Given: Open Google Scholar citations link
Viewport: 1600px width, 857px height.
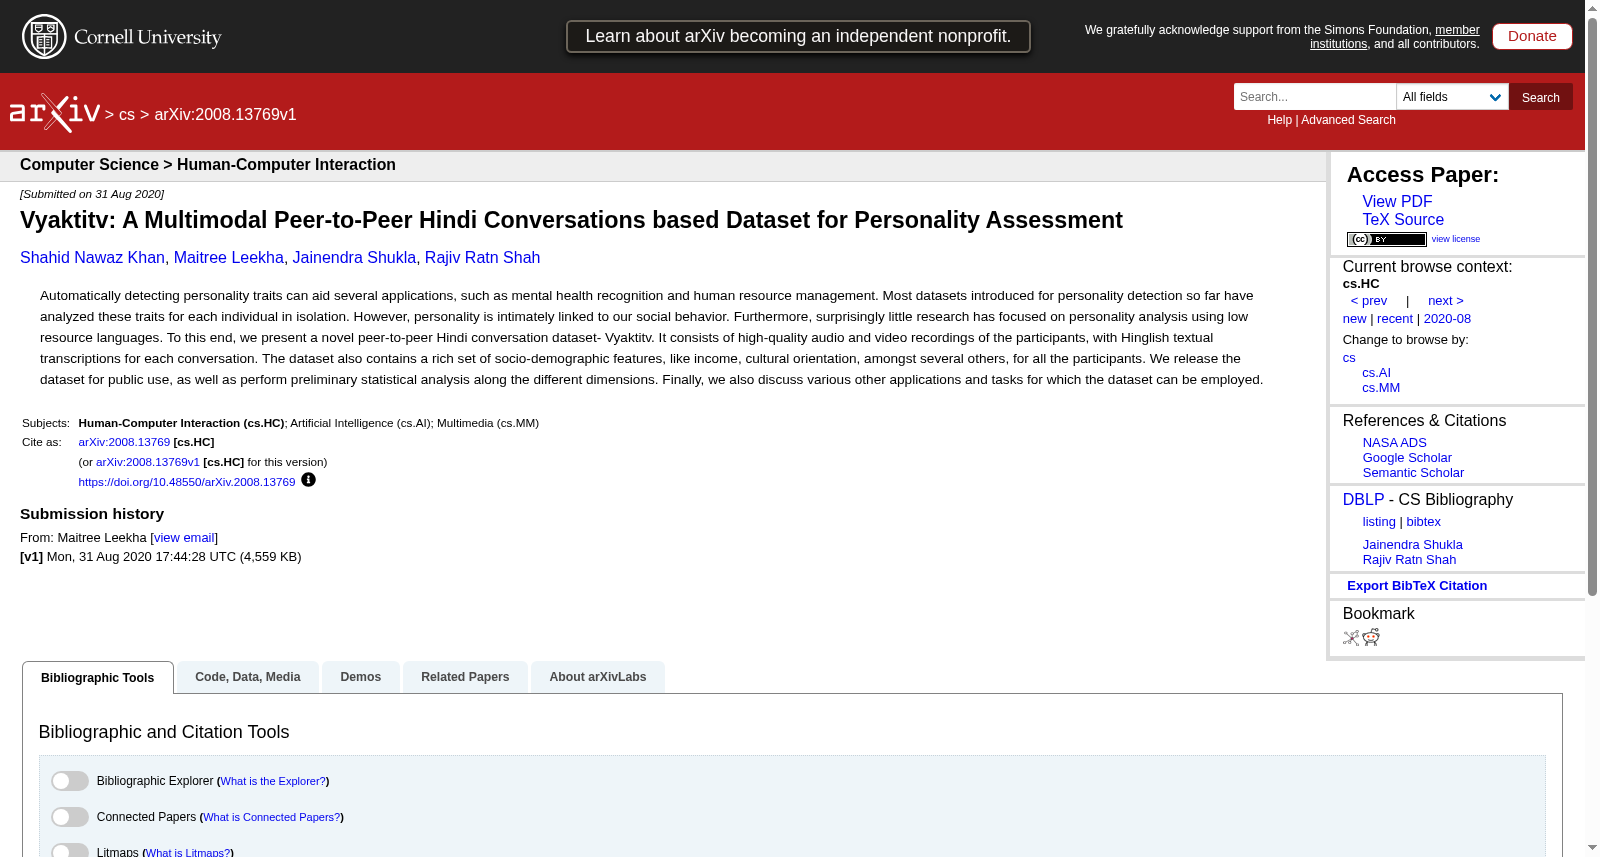Looking at the screenshot, I should [1407, 458].
